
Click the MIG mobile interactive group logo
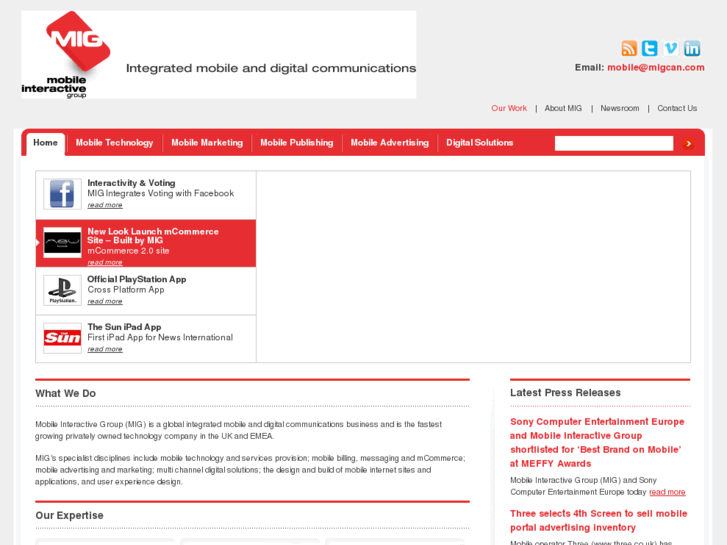(x=66, y=55)
